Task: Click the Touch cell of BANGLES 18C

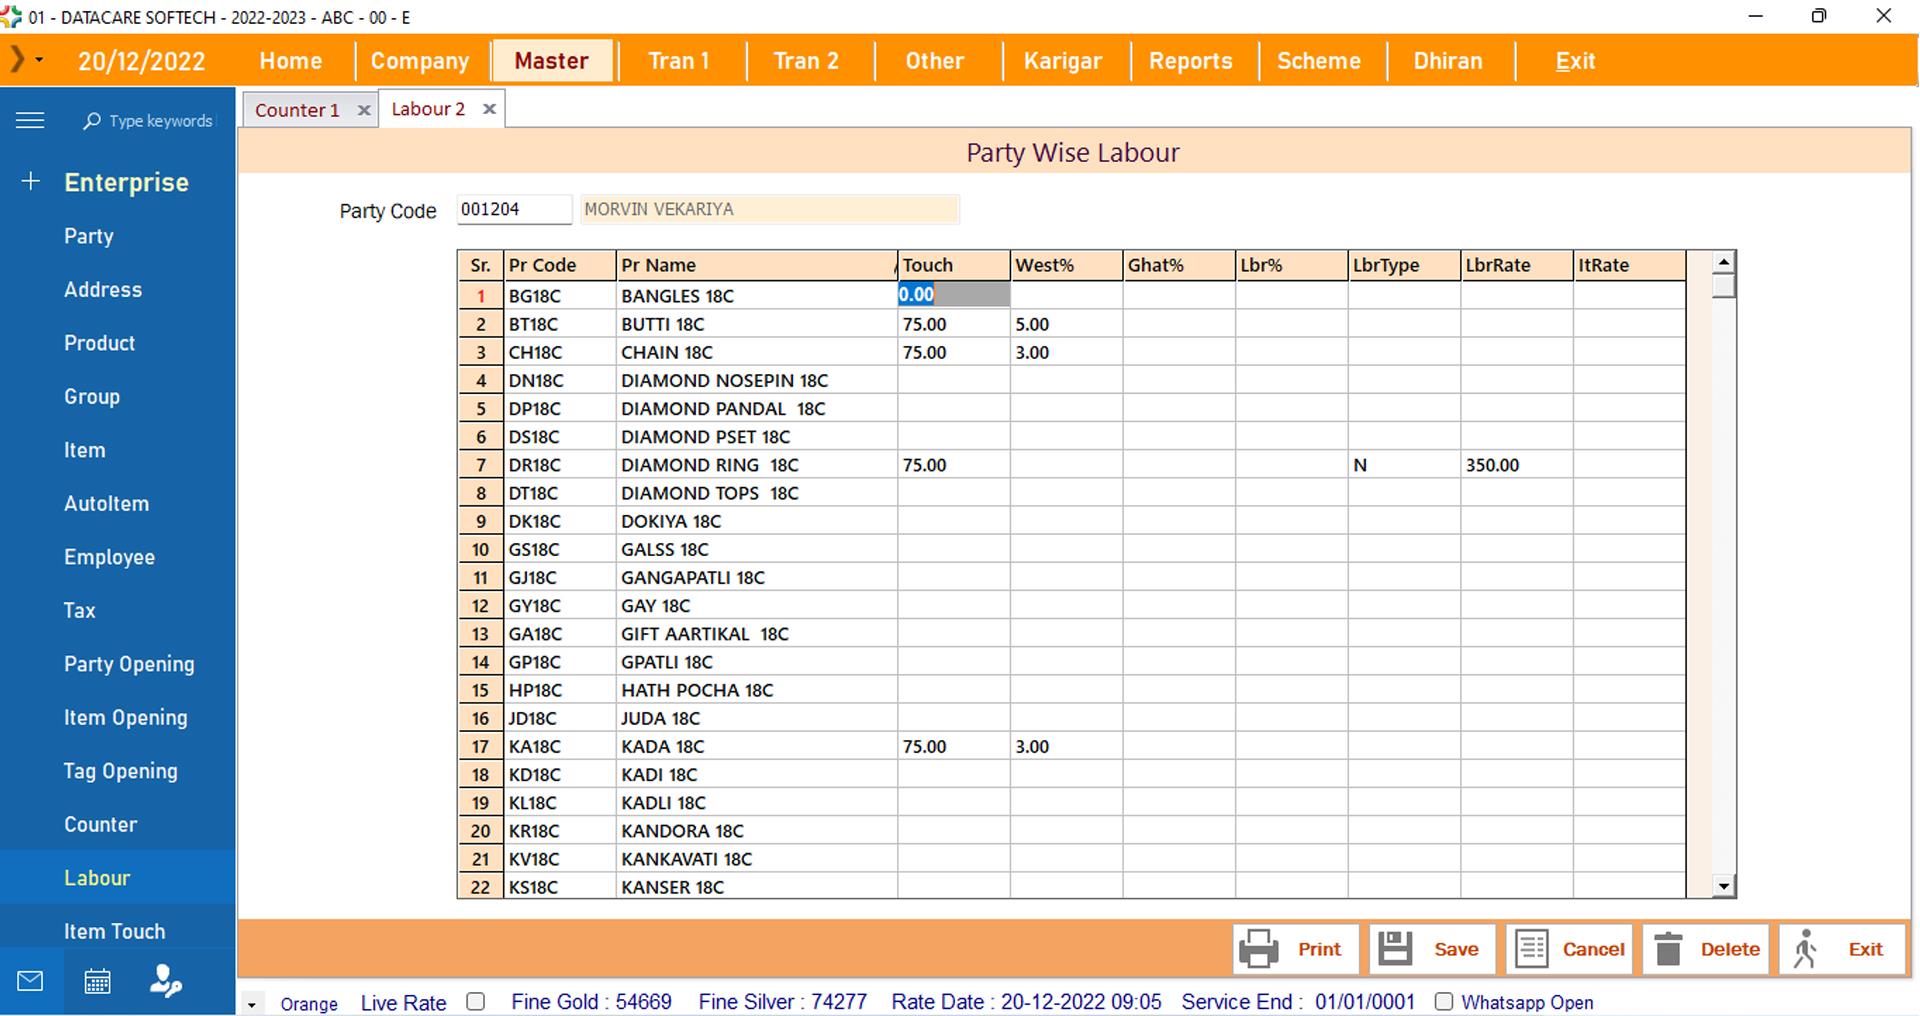Action: tap(953, 295)
